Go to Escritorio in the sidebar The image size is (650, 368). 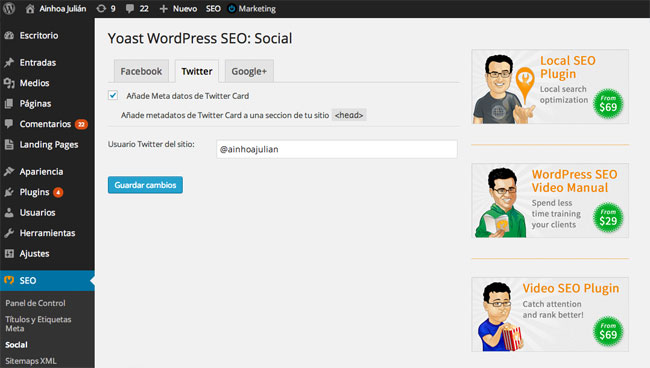(39, 35)
